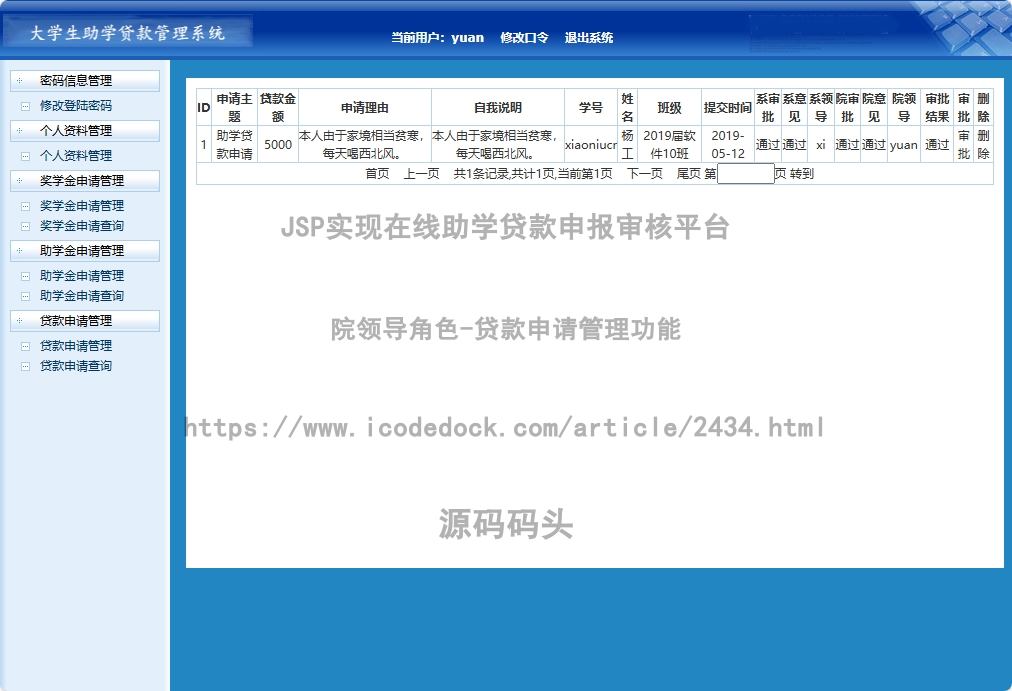Open the 奖学金申请管理 sub-item link

(81, 206)
